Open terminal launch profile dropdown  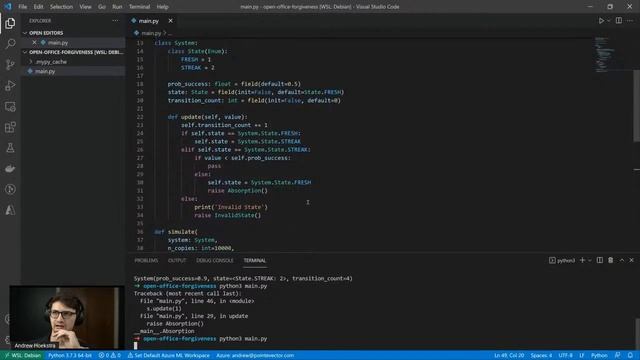pyautogui.click(x=589, y=260)
